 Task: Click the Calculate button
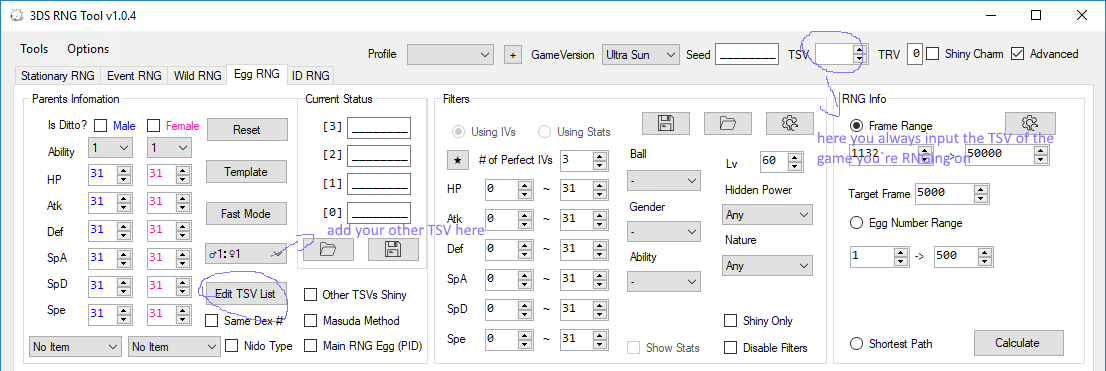click(1018, 343)
